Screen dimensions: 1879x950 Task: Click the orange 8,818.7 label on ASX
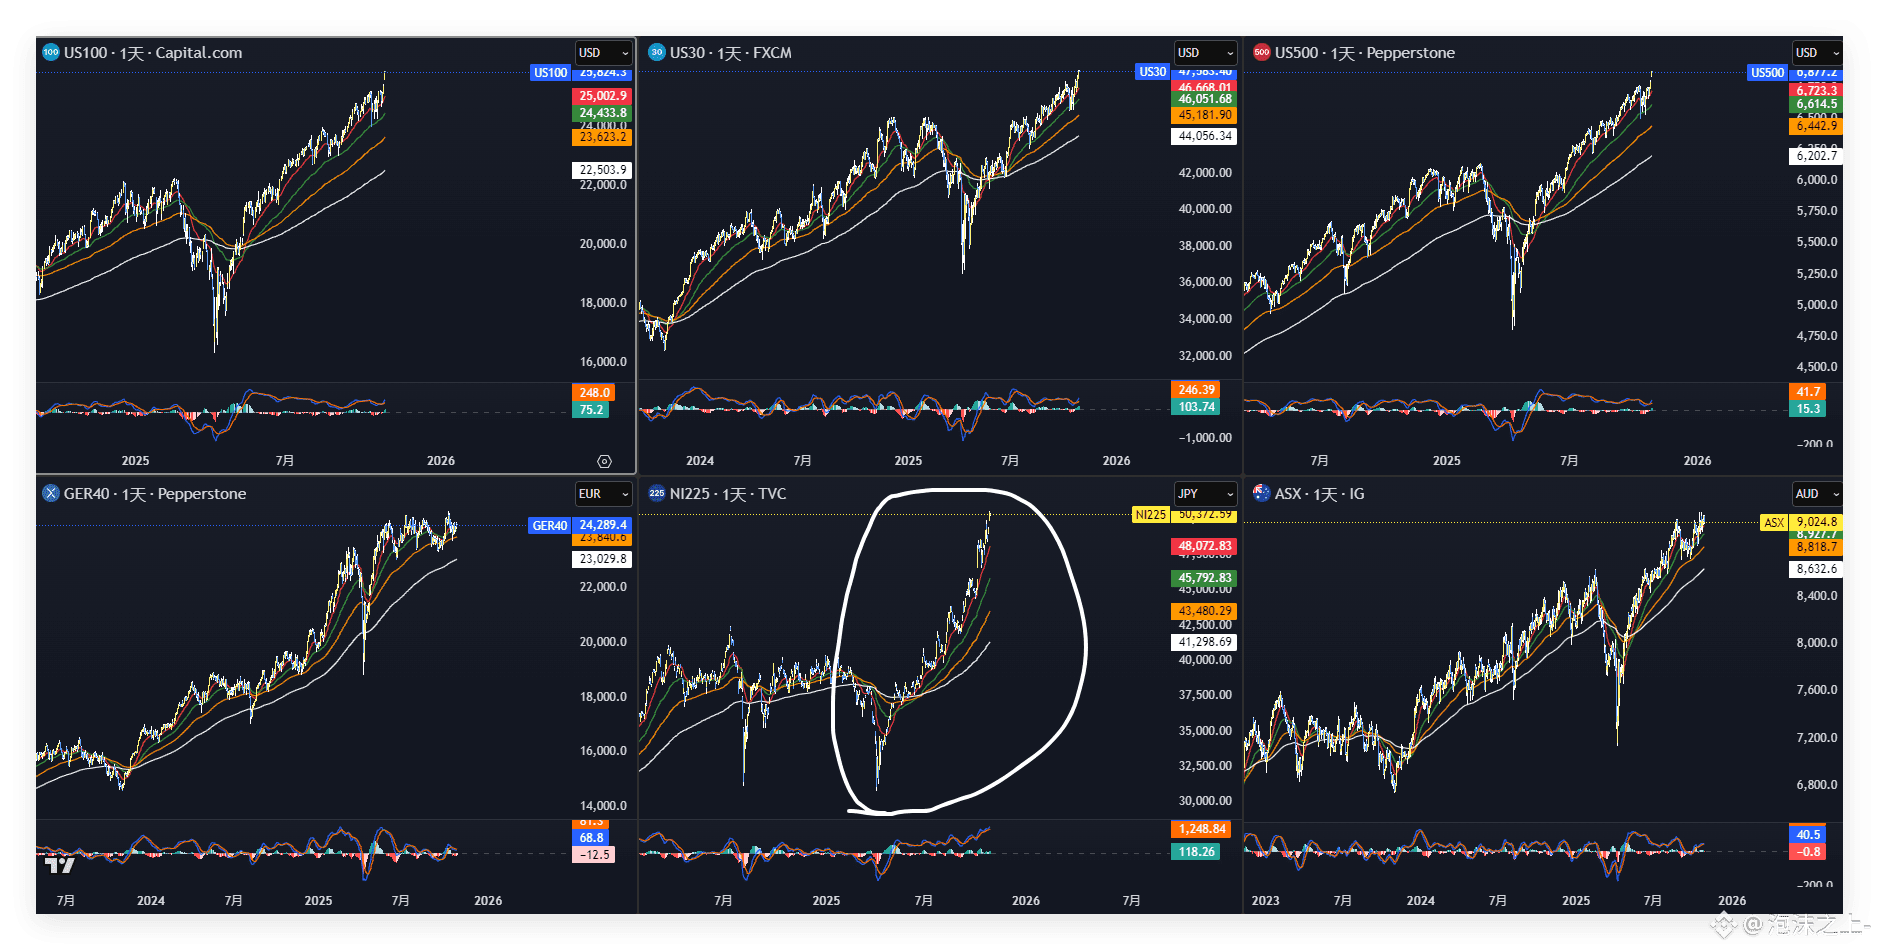(x=1816, y=547)
